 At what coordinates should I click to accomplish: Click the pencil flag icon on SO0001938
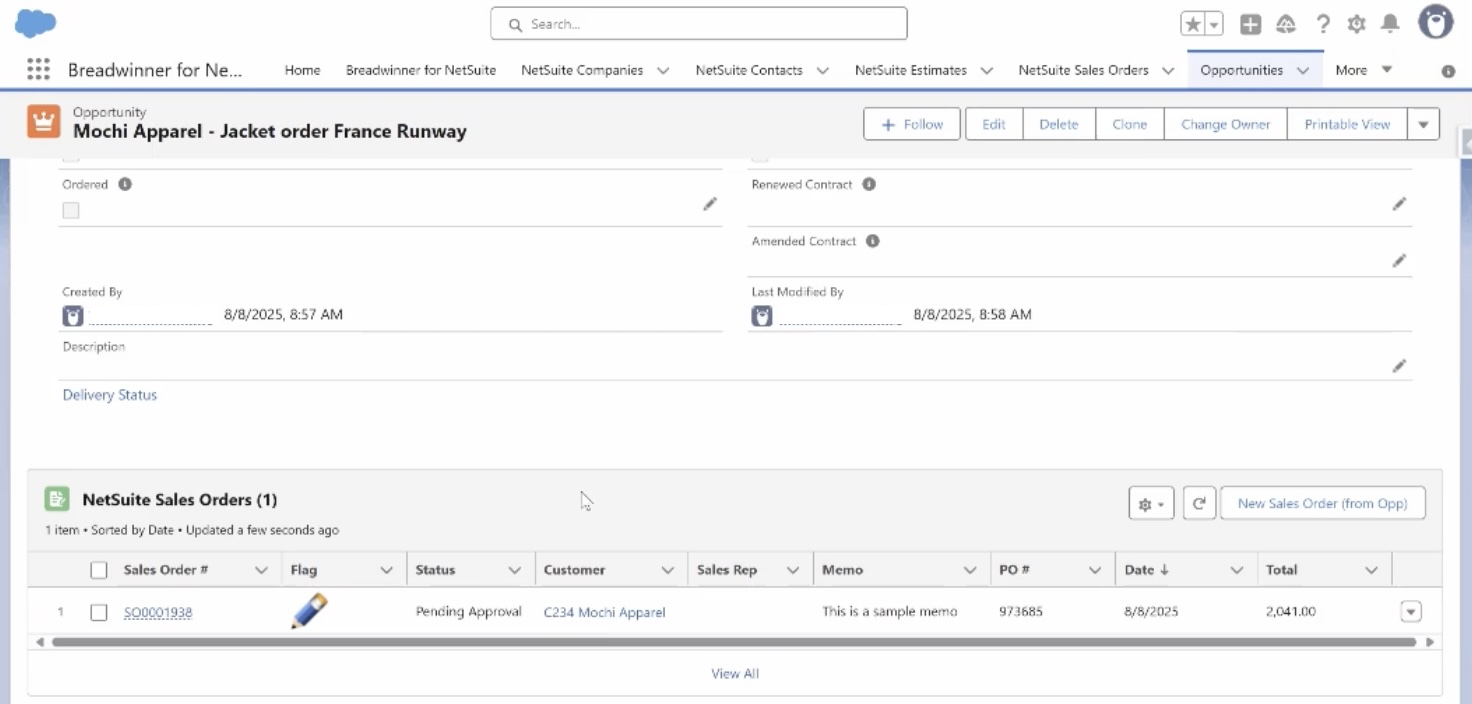pos(309,608)
